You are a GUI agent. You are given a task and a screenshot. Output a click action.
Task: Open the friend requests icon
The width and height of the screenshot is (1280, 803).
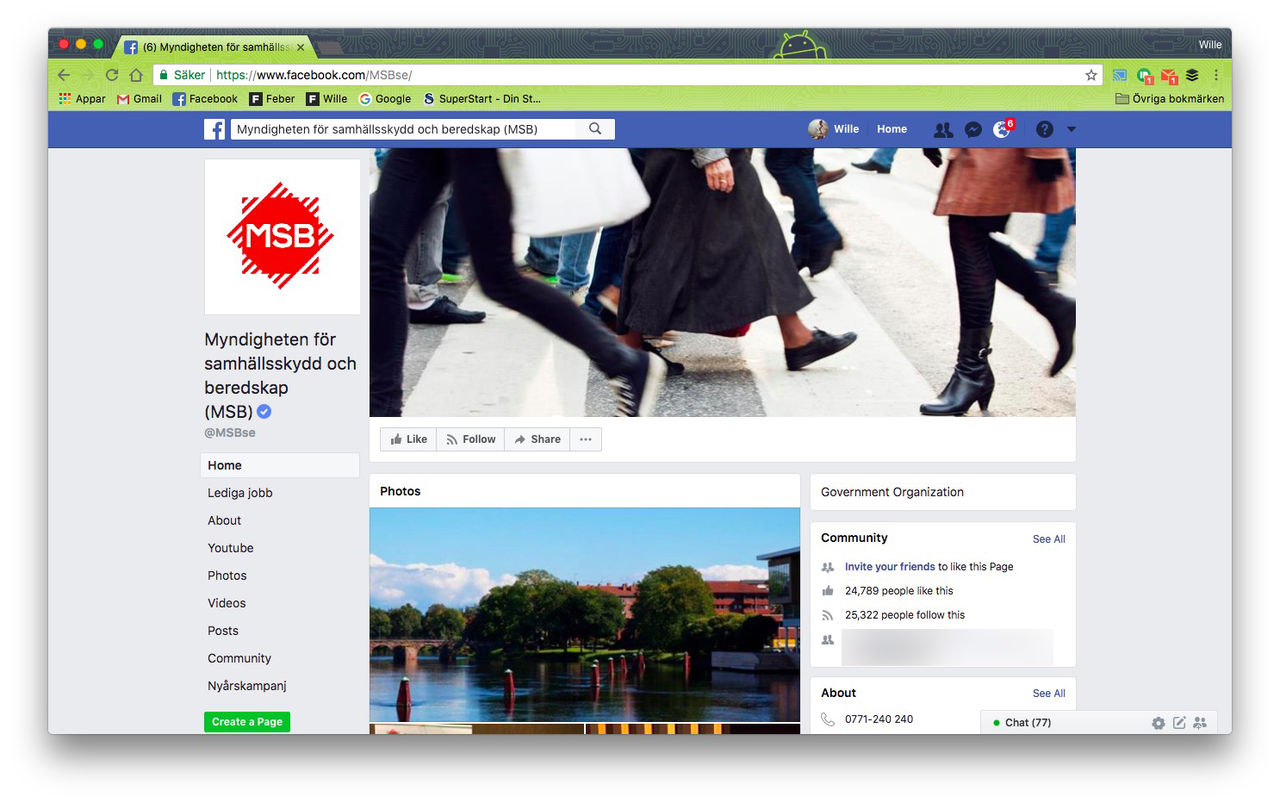943,129
